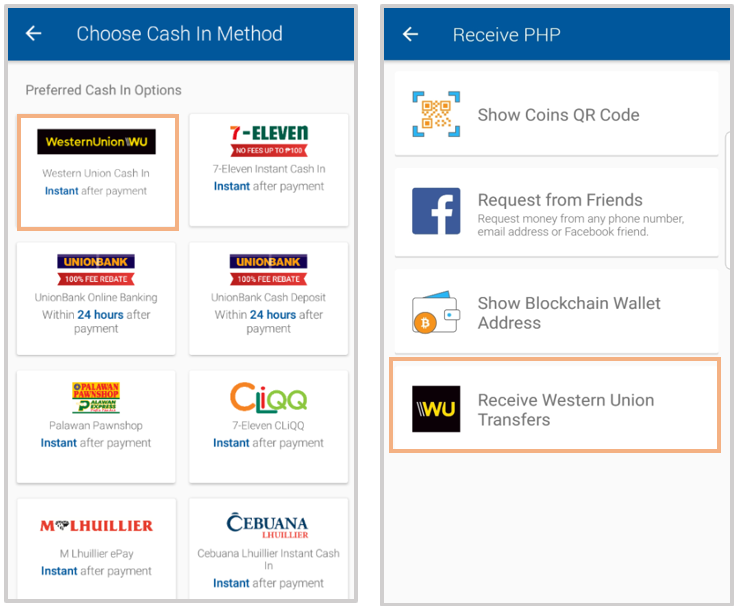Tap the Coins QR code icon

click(436, 114)
